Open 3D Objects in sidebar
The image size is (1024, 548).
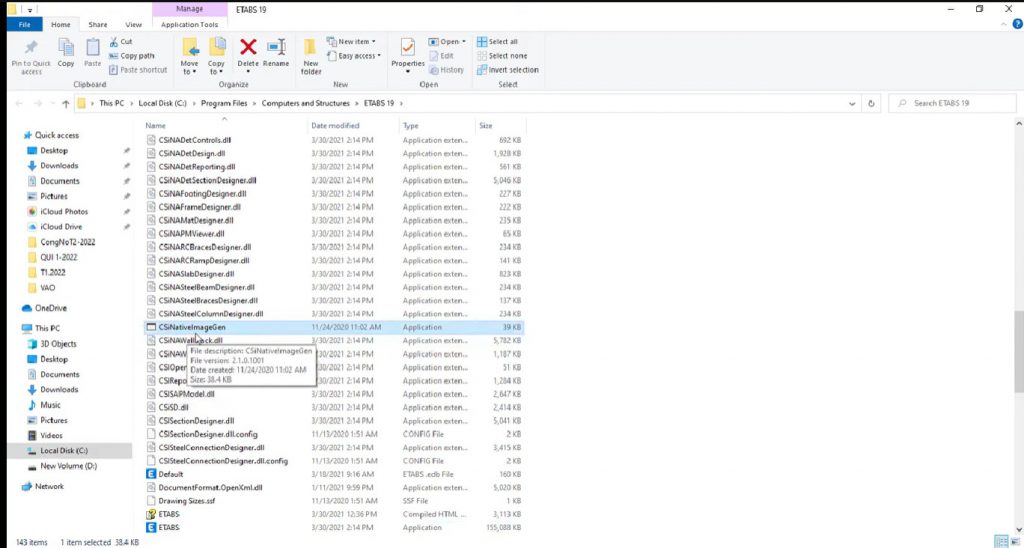click(58, 344)
